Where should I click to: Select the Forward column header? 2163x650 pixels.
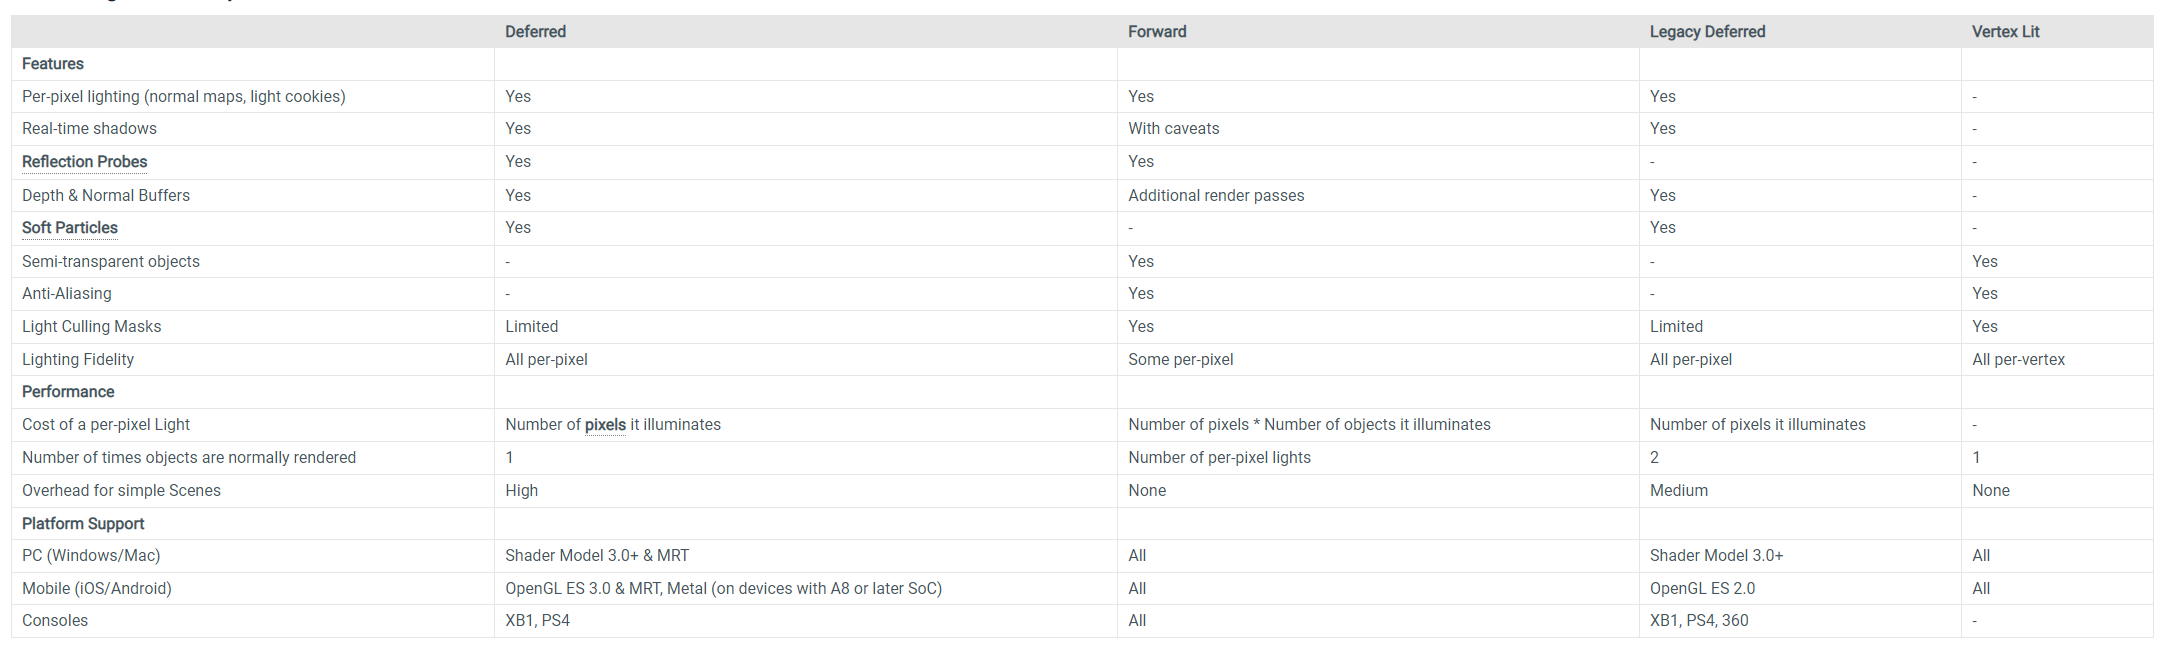point(1157,32)
